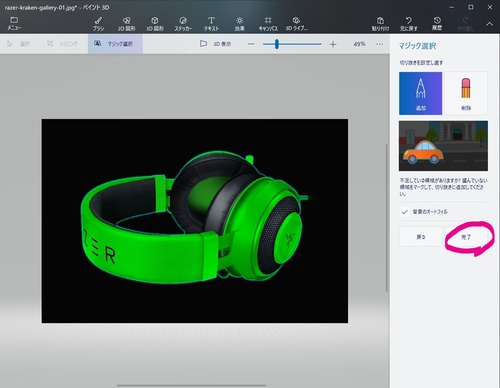The image size is (500, 388).
Task: Click the orange car tutorial preview
Action: 443,146
